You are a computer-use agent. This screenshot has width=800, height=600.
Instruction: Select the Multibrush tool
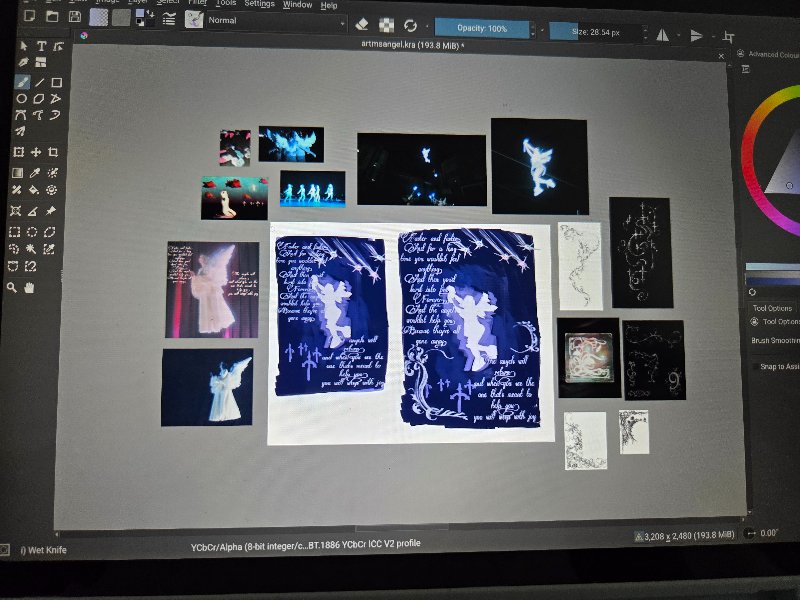(20, 131)
